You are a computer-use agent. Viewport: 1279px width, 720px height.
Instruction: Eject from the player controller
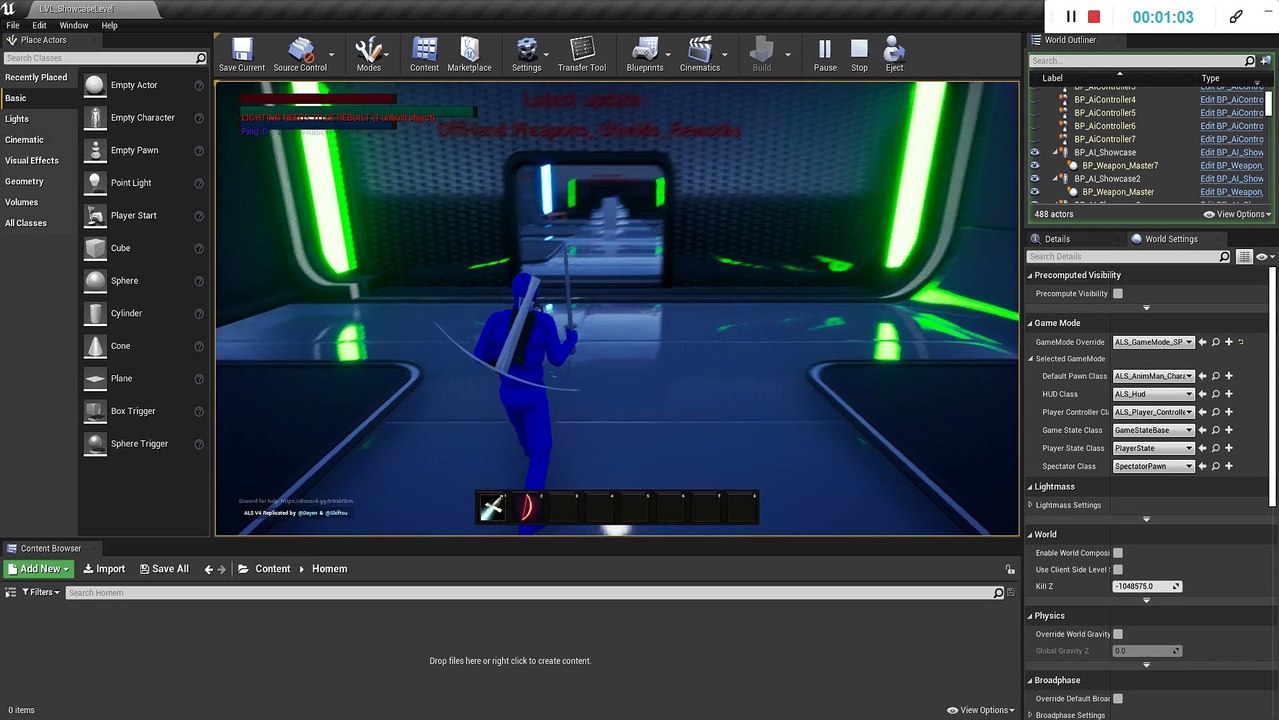(894, 55)
